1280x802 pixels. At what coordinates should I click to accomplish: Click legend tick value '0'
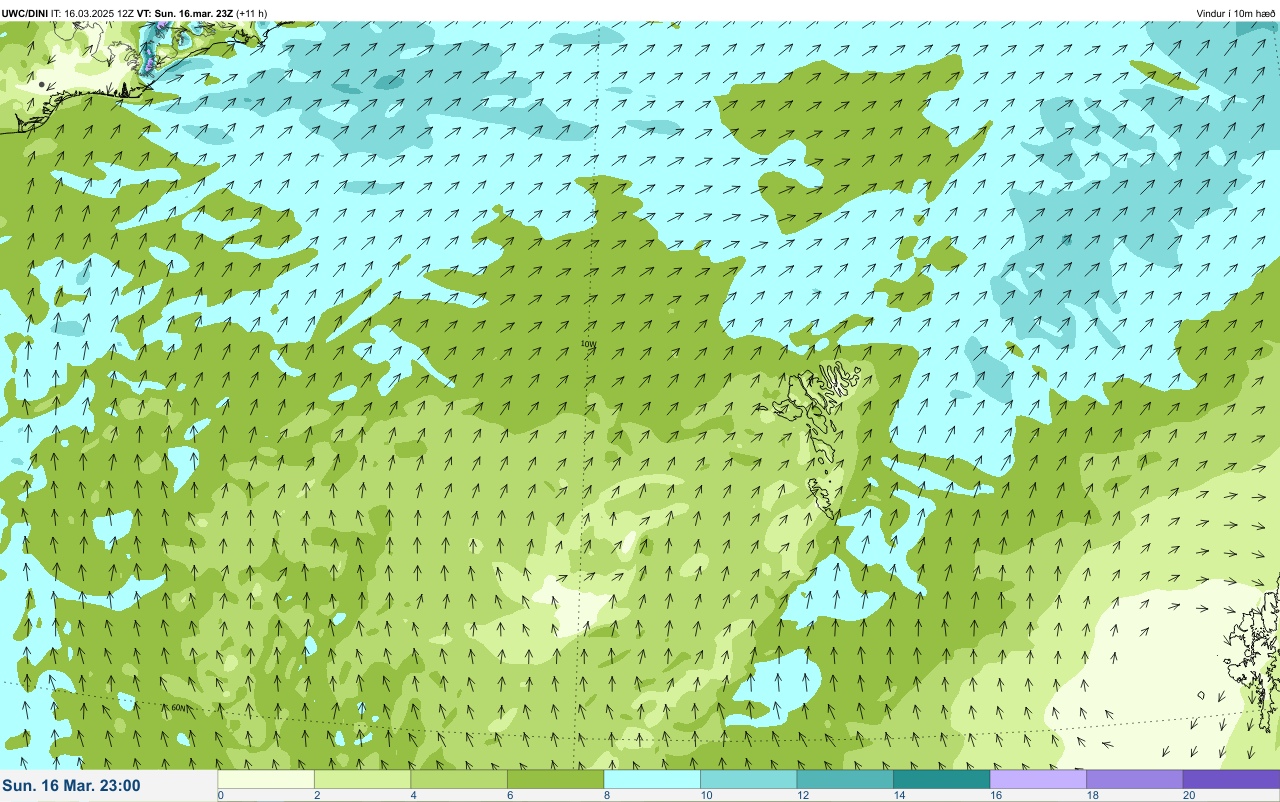(220, 796)
